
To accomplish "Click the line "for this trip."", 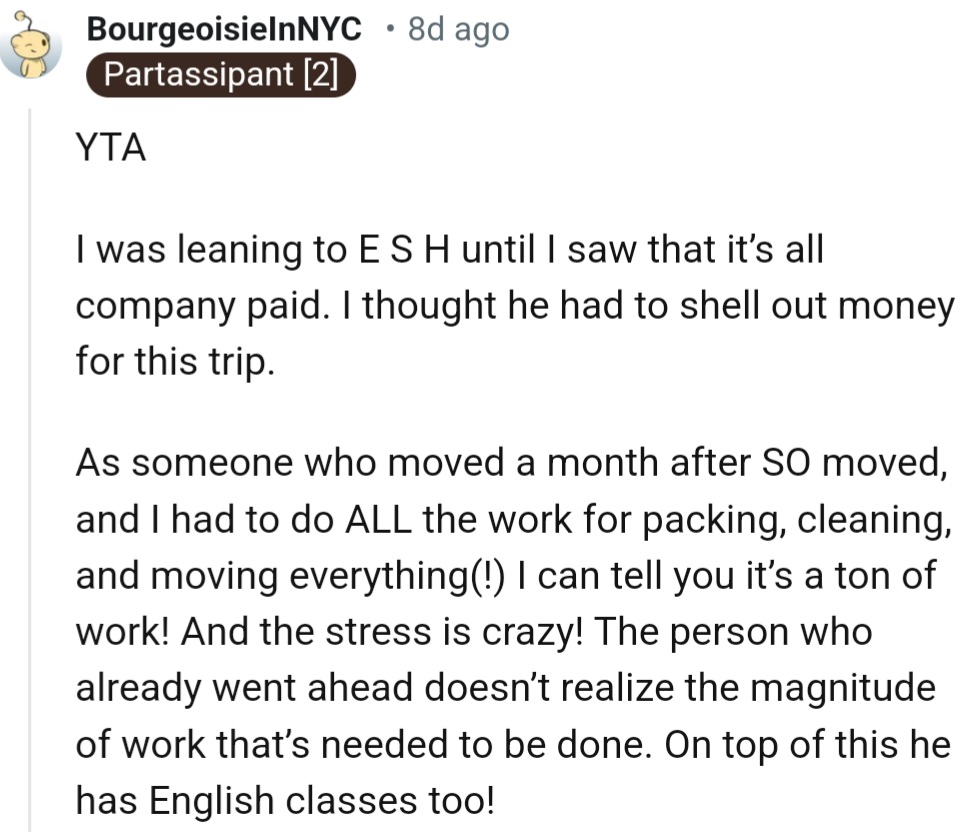I will coord(174,361).
